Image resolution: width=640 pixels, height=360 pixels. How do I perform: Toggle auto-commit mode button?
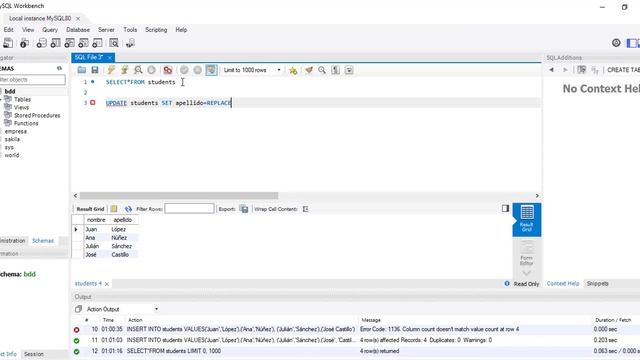[211, 70]
